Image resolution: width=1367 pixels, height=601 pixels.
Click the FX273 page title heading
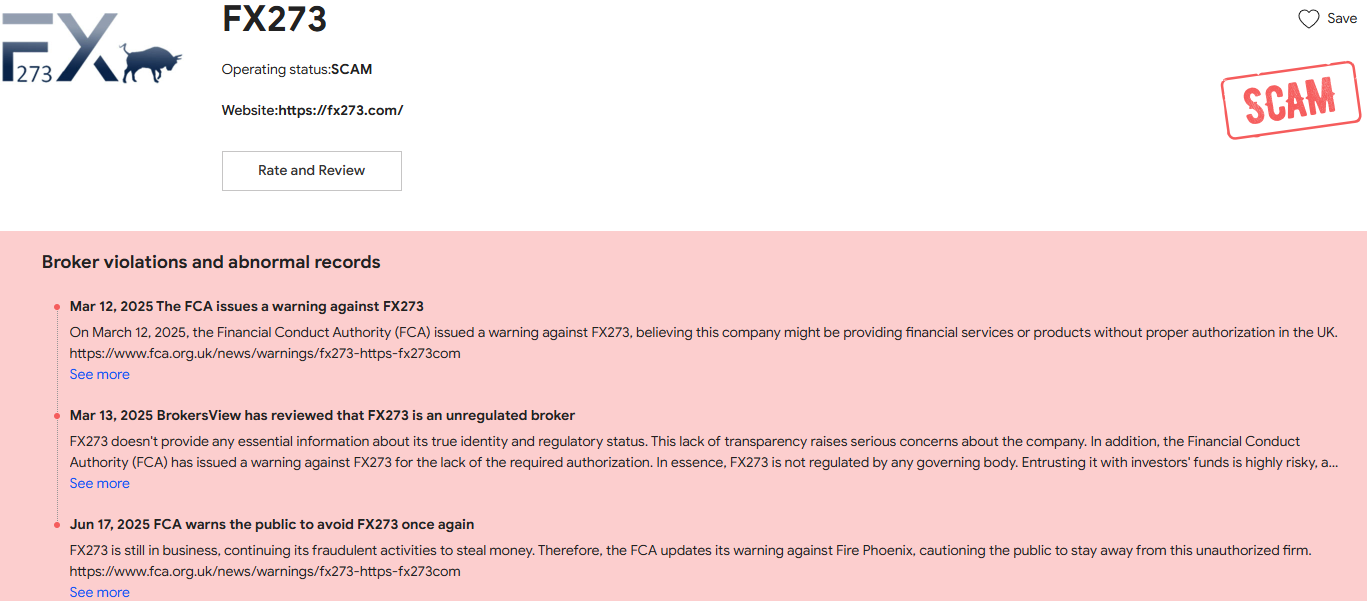[x=274, y=19]
